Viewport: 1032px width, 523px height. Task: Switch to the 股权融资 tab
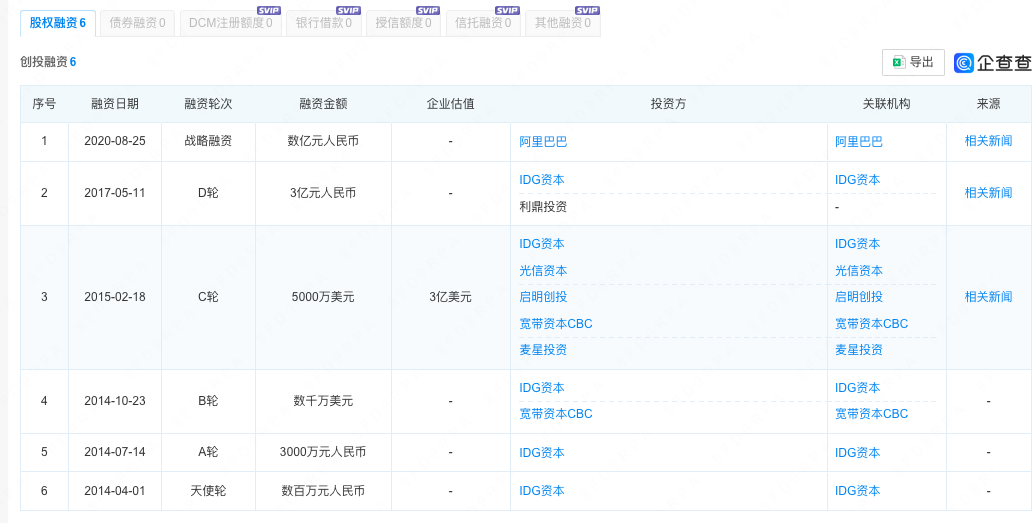(57, 23)
